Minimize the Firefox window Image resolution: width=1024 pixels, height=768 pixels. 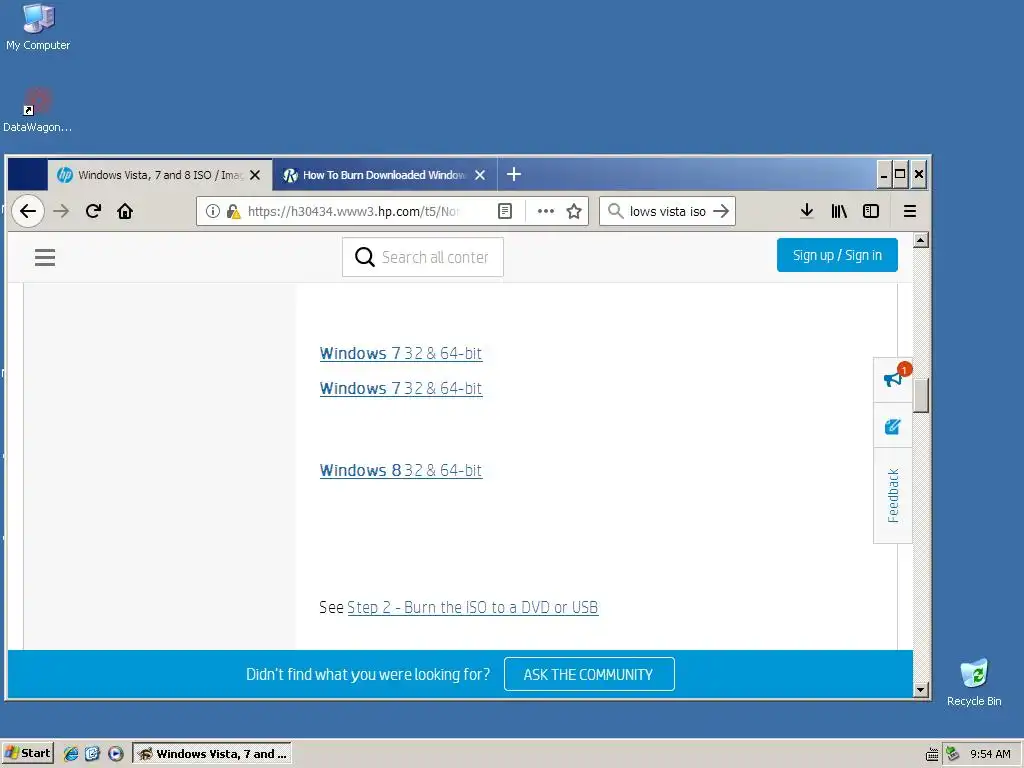click(x=883, y=174)
